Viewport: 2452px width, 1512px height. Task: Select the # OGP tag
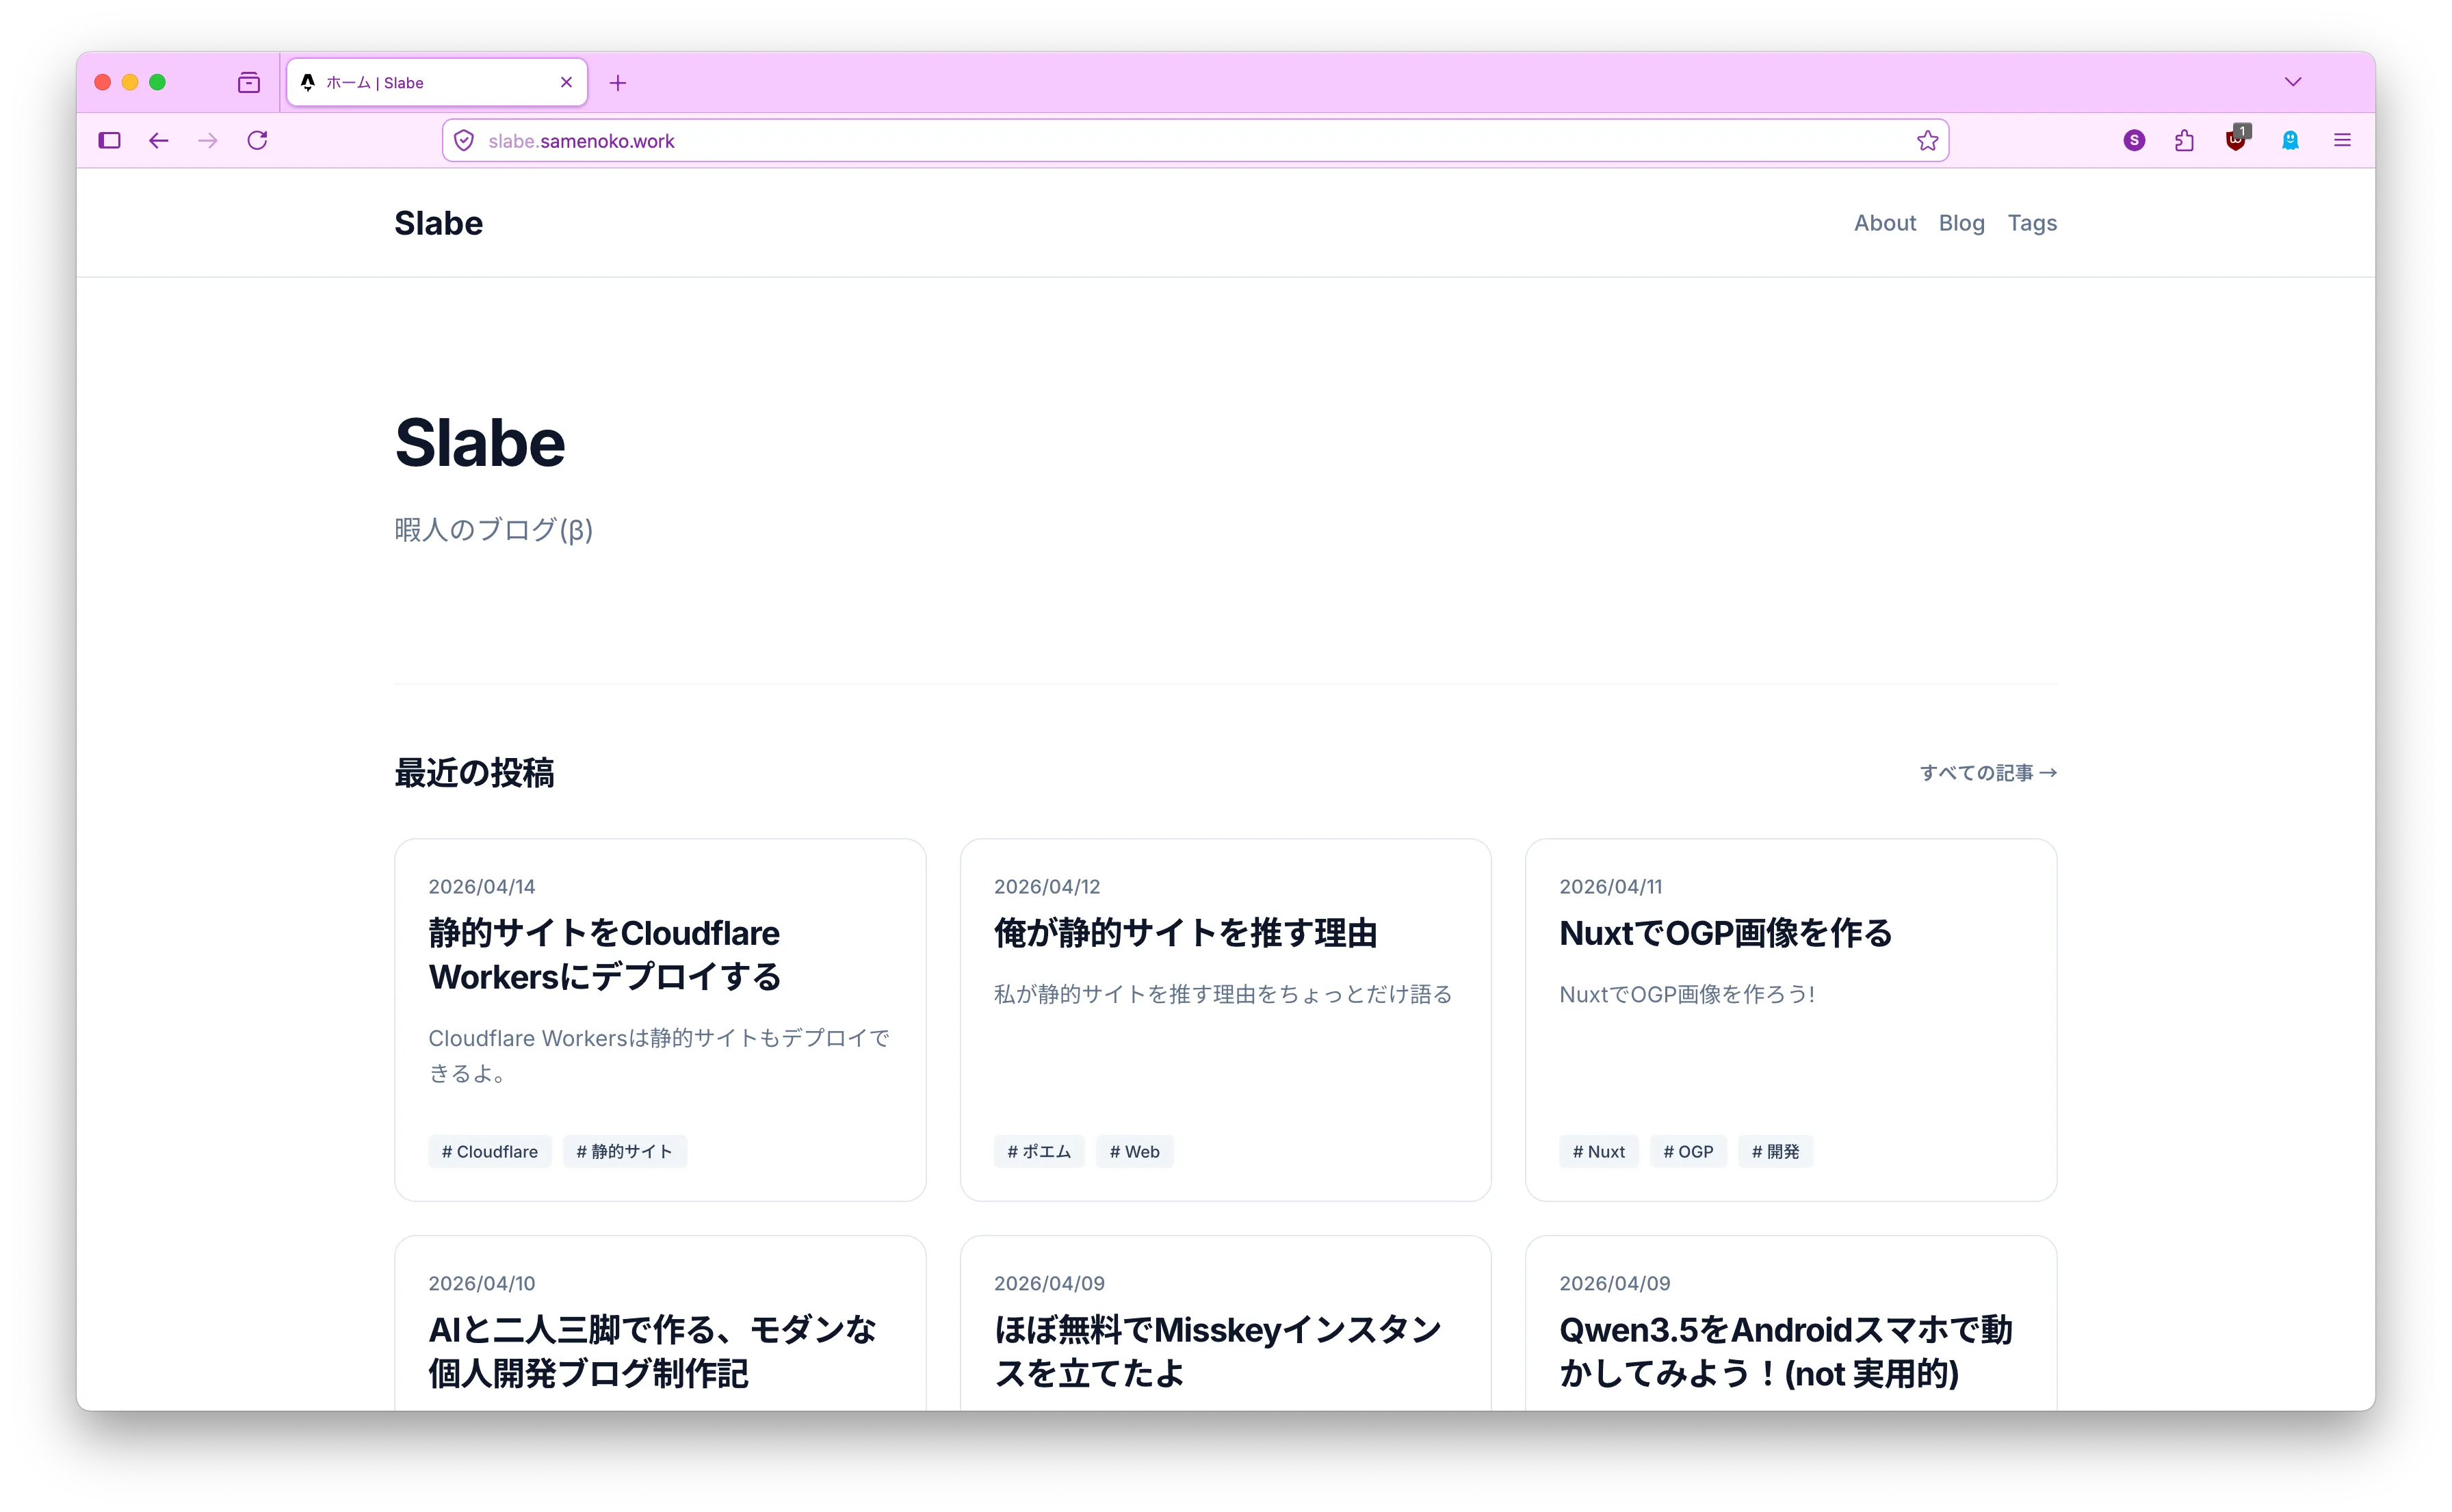click(x=1688, y=1152)
